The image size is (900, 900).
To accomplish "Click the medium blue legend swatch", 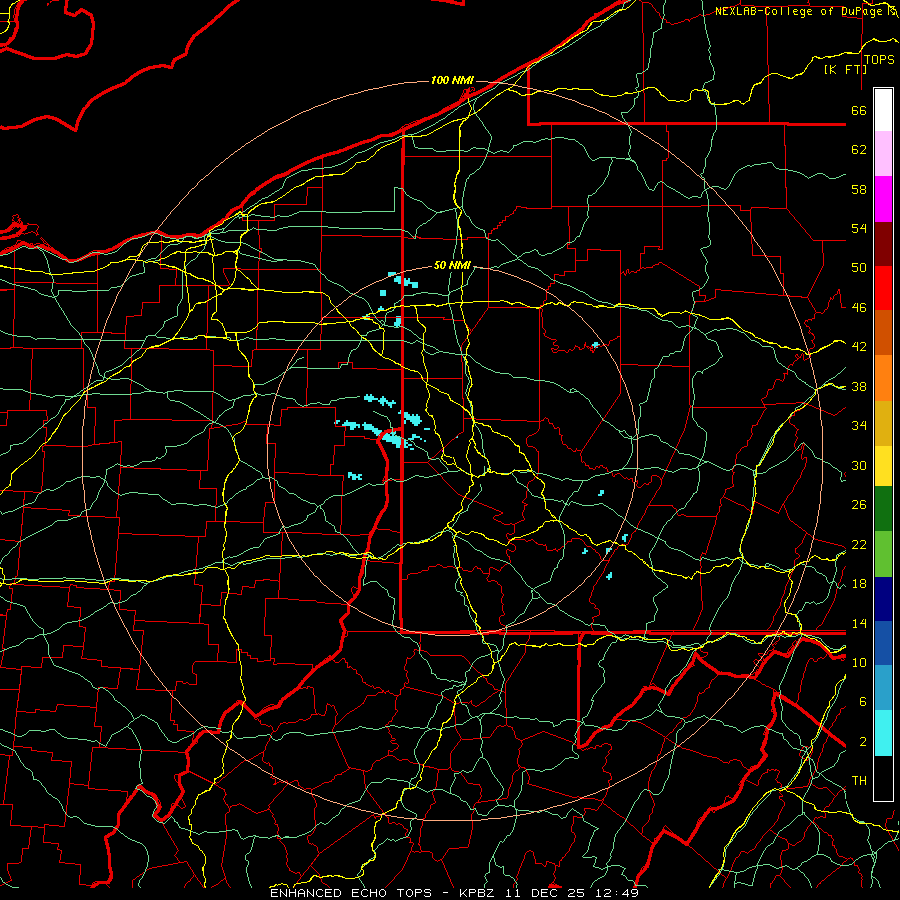I will 883,643.
